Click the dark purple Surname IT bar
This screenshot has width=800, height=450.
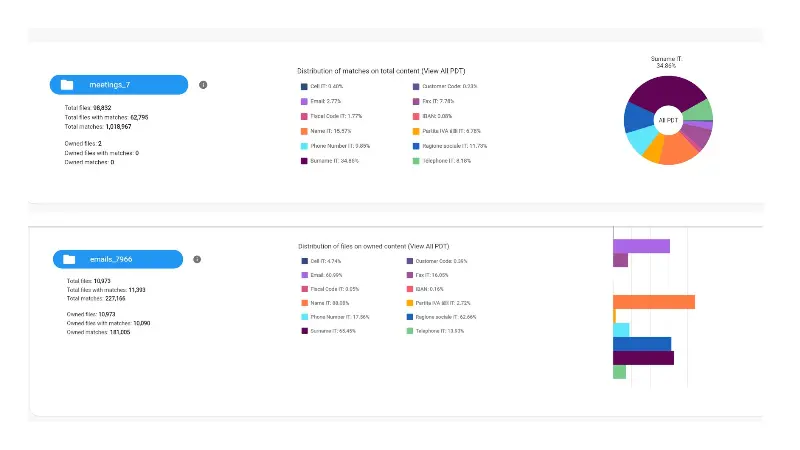[x=643, y=358]
